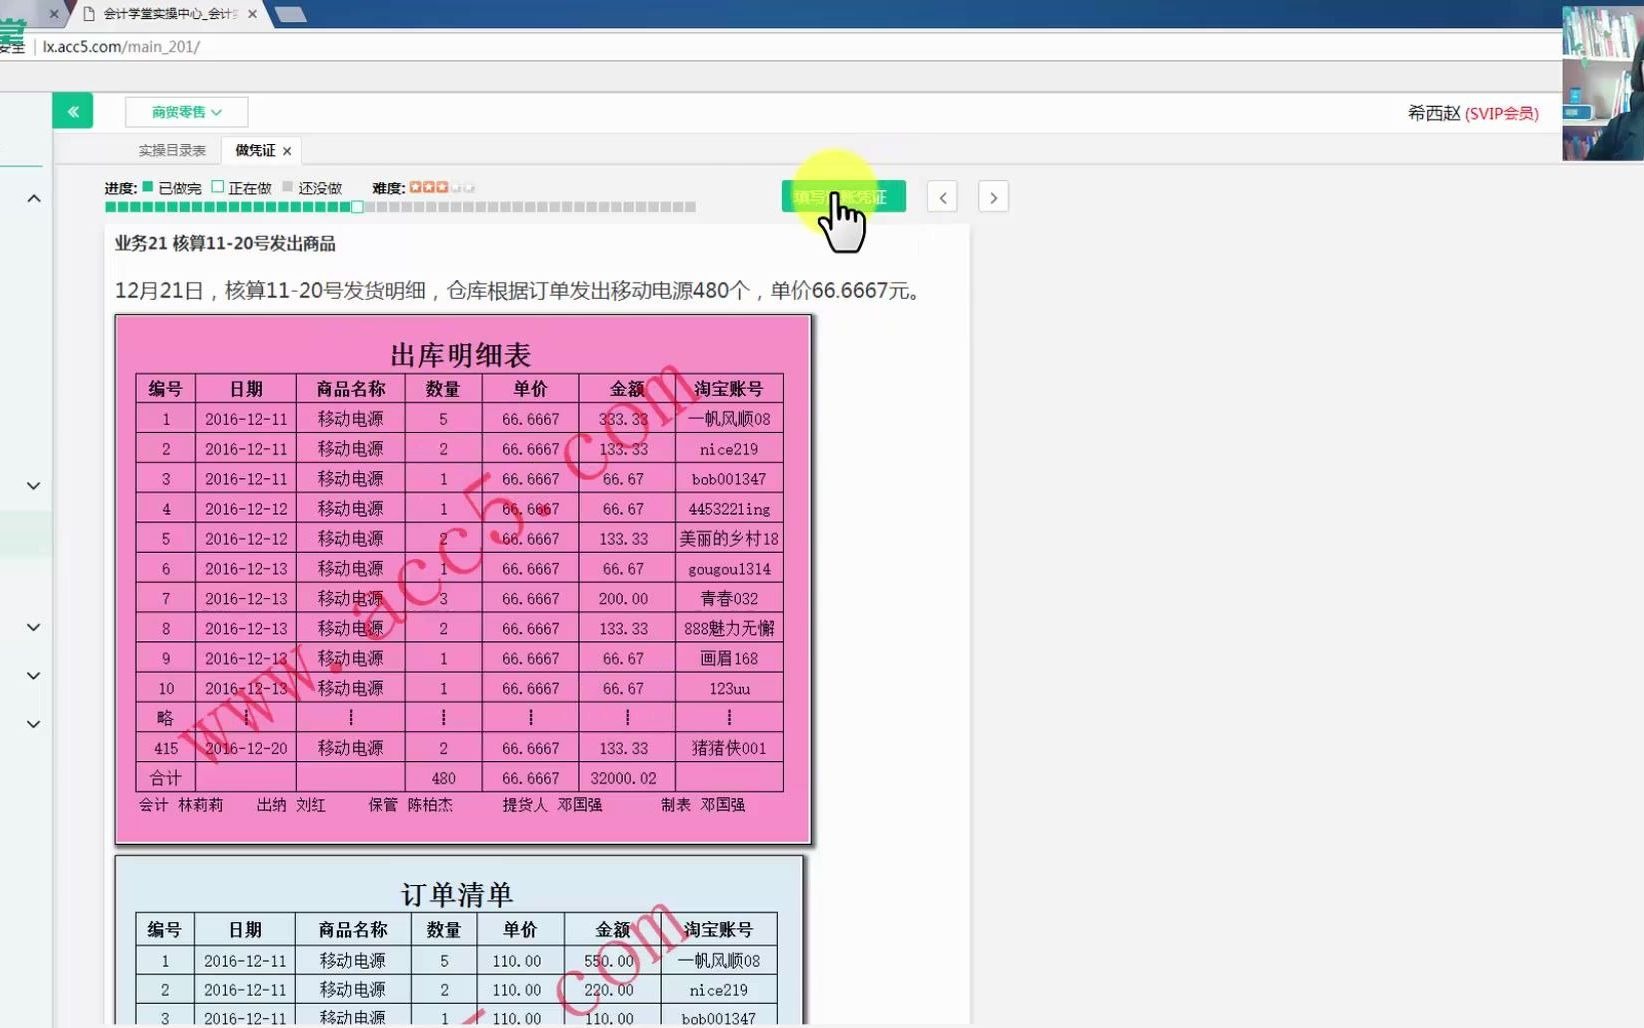Click the cell 画眉168

coord(729,659)
